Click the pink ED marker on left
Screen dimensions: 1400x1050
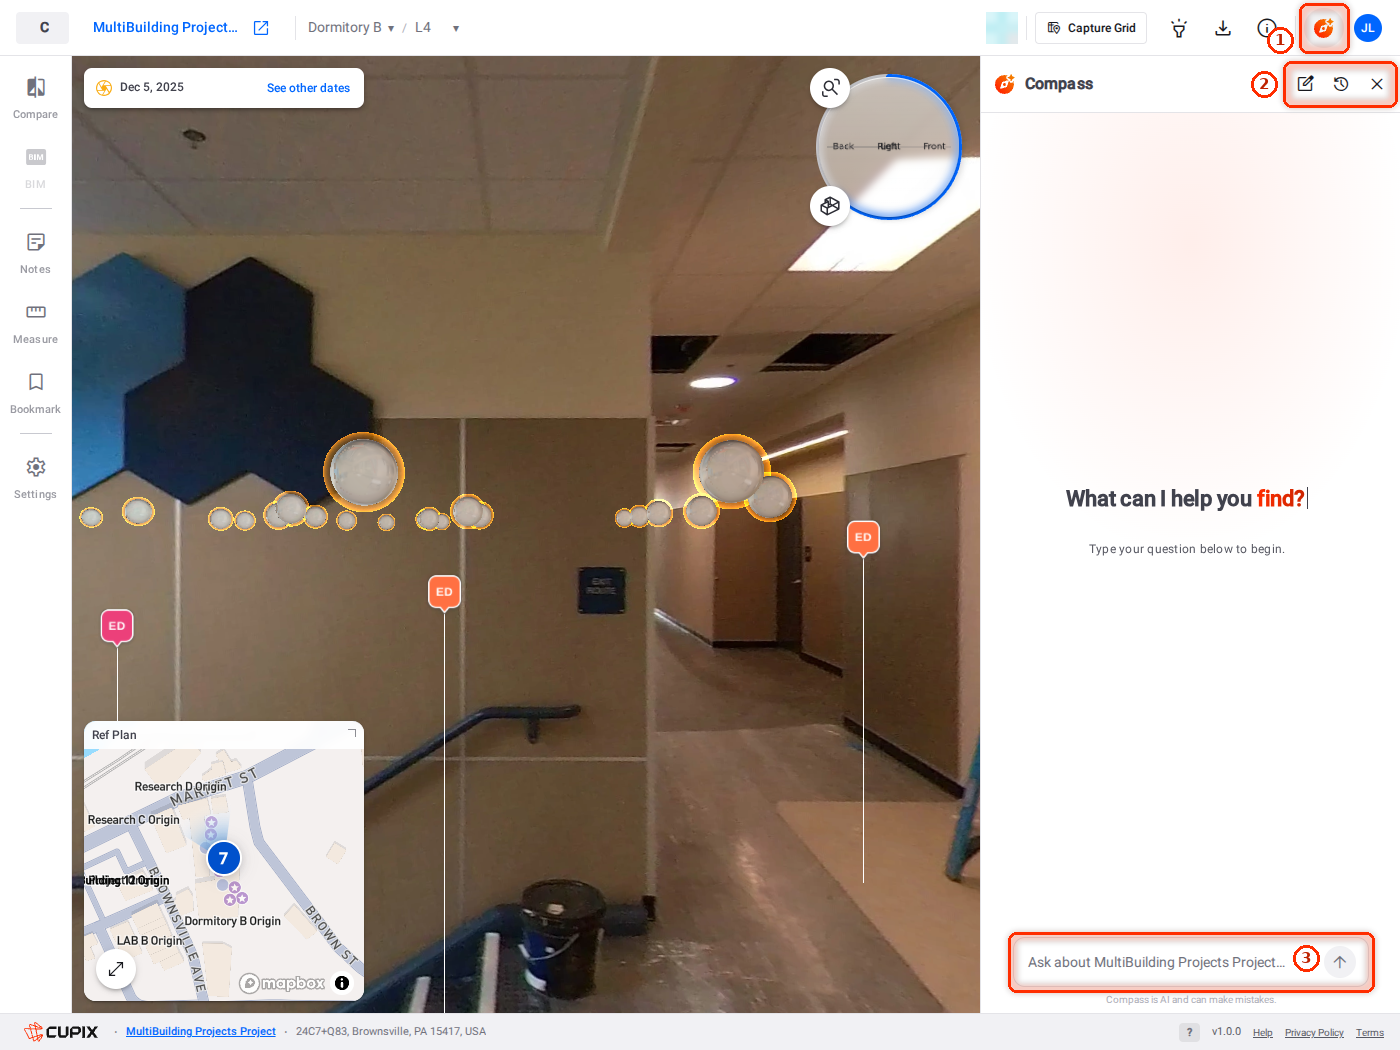(117, 626)
